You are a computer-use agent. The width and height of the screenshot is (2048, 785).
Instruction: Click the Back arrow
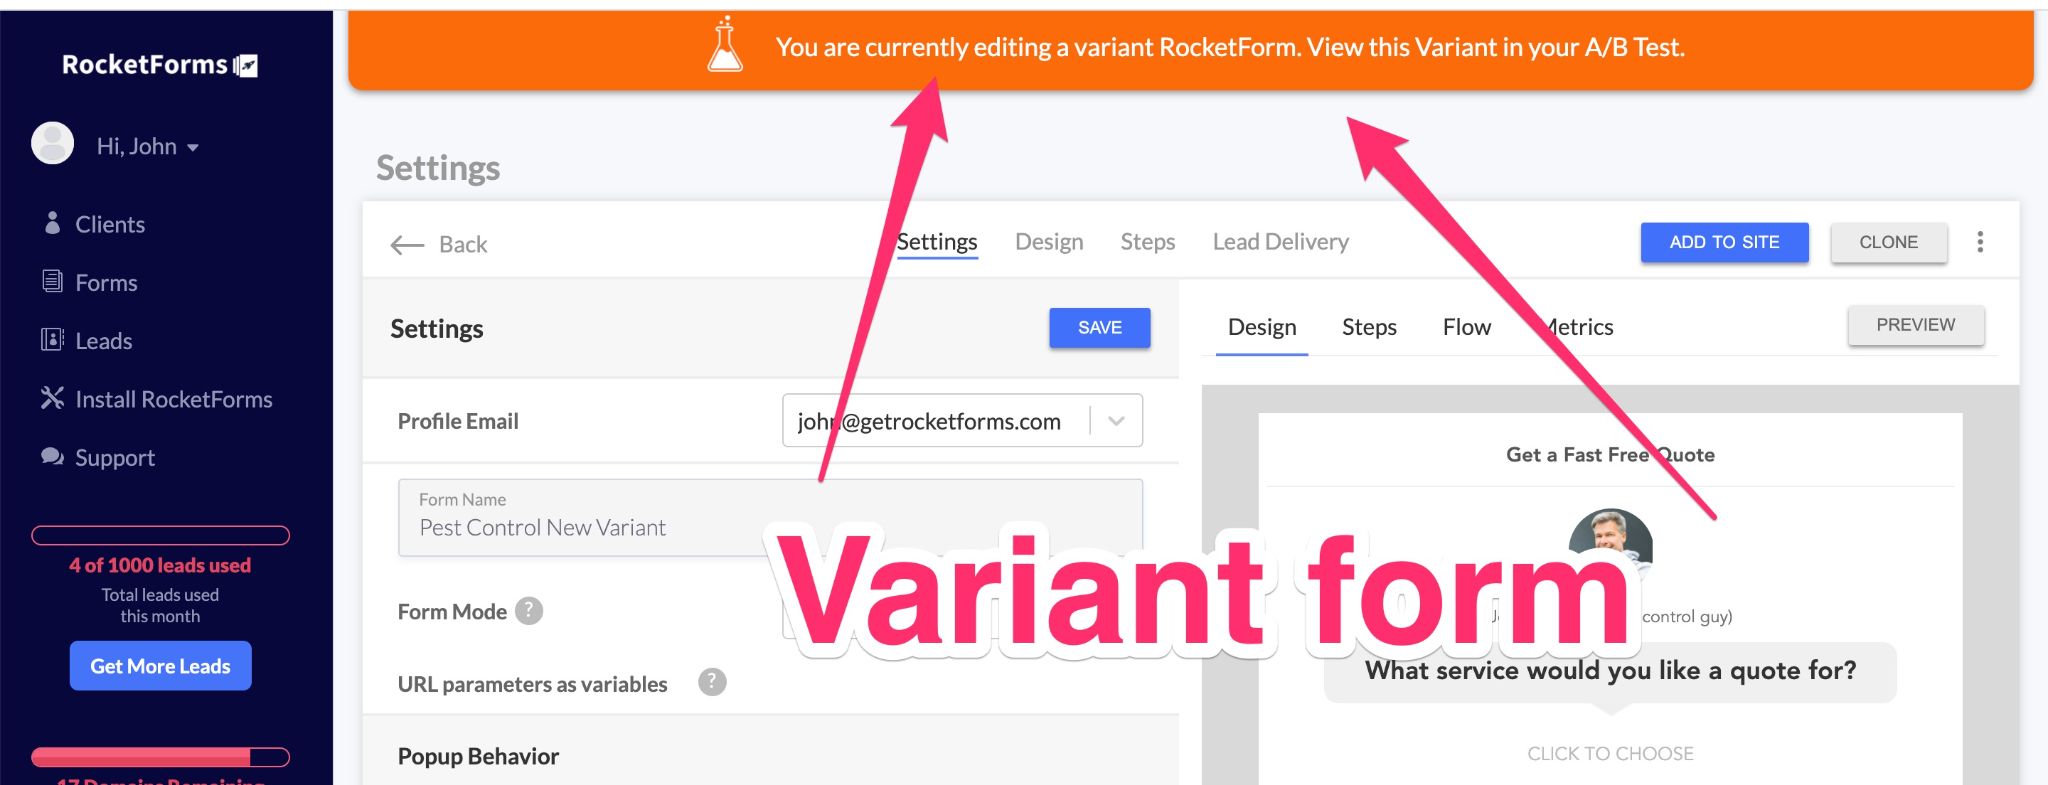tap(408, 245)
